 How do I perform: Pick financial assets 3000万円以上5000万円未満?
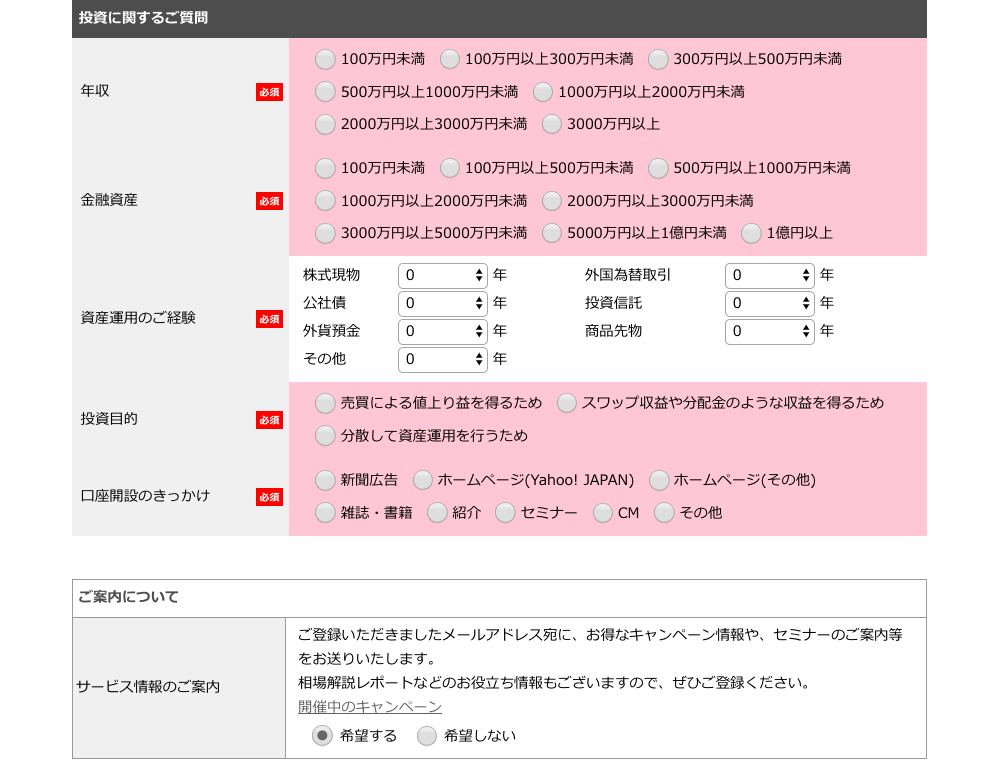pos(325,233)
